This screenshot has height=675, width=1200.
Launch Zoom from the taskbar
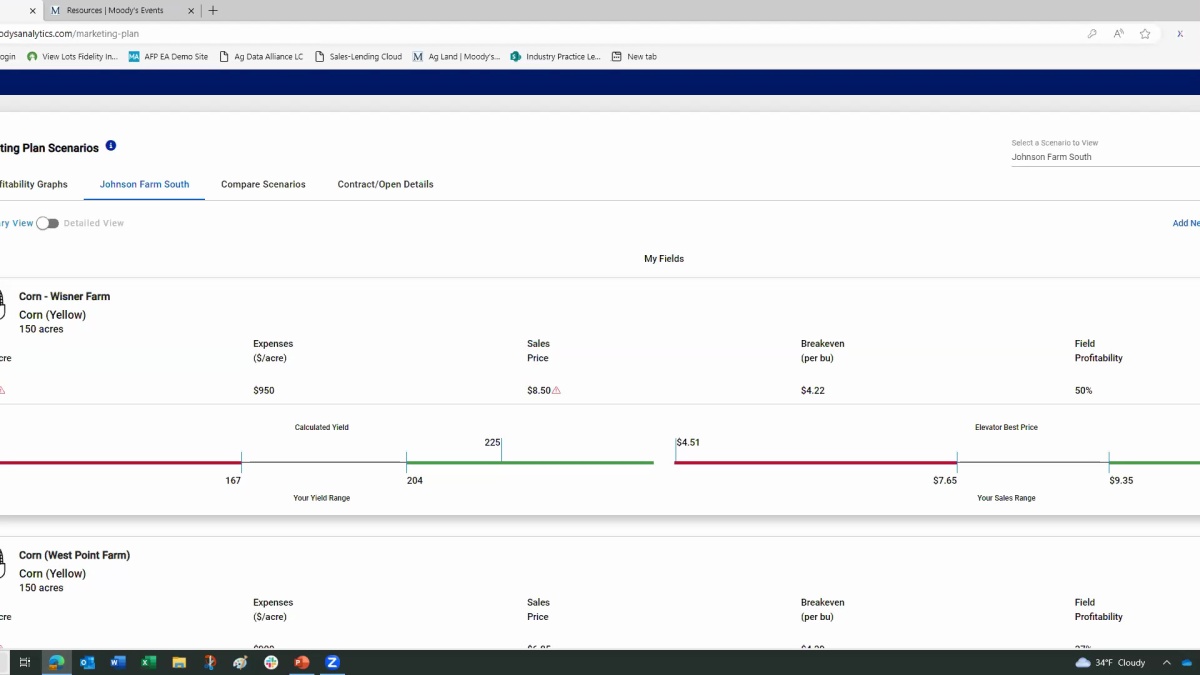pos(332,662)
